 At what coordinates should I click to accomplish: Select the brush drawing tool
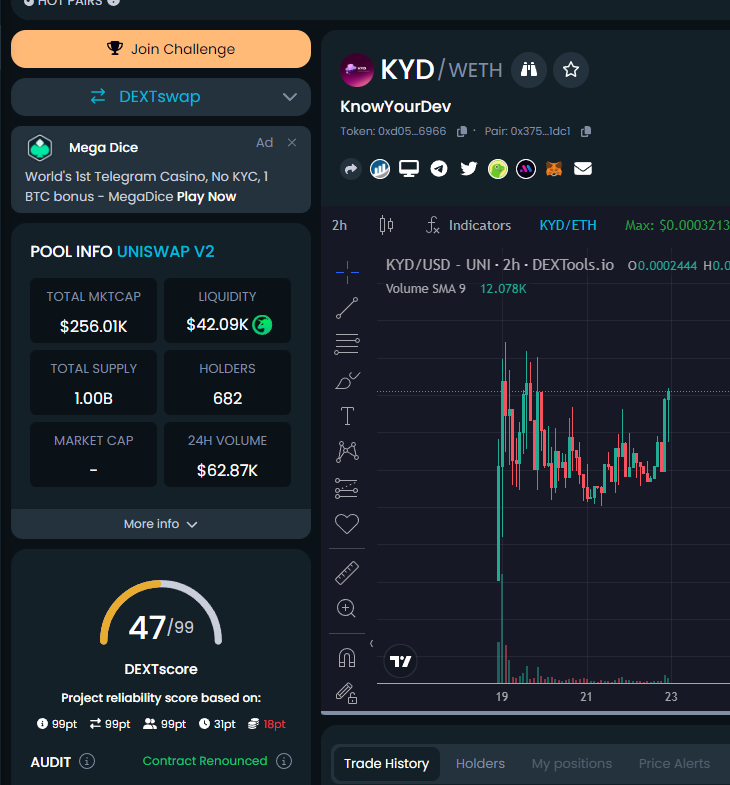pyautogui.click(x=347, y=380)
